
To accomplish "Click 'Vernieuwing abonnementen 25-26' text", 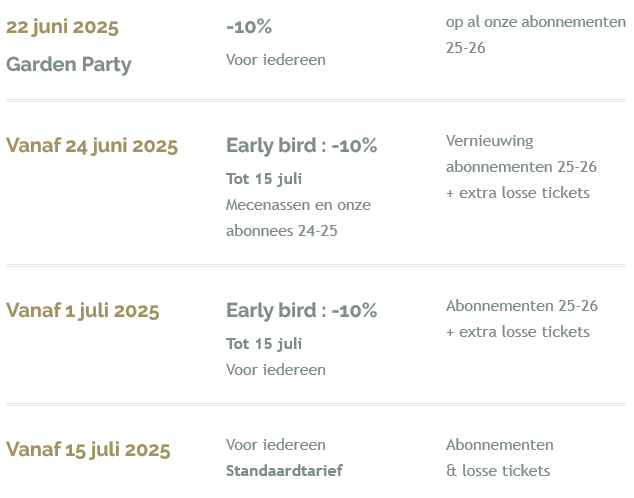I will click(521, 153).
